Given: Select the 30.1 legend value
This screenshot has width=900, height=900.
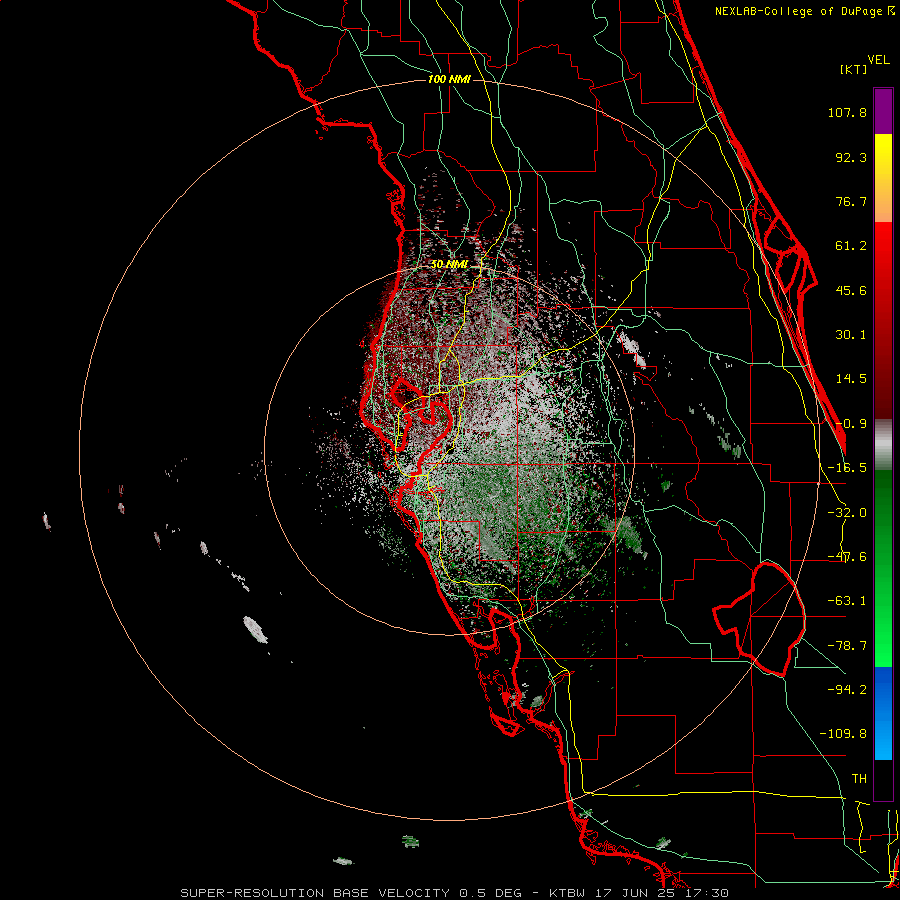Looking at the screenshot, I should pyautogui.click(x=851, y=335).
